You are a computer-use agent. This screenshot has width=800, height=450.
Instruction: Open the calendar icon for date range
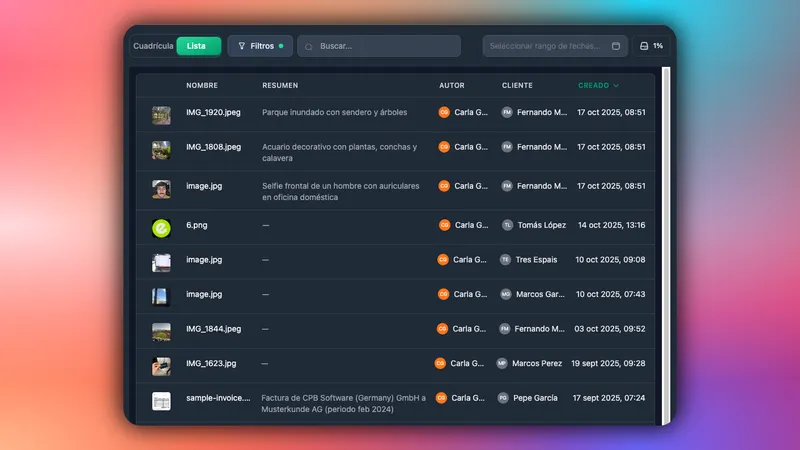tap(616, 46)
